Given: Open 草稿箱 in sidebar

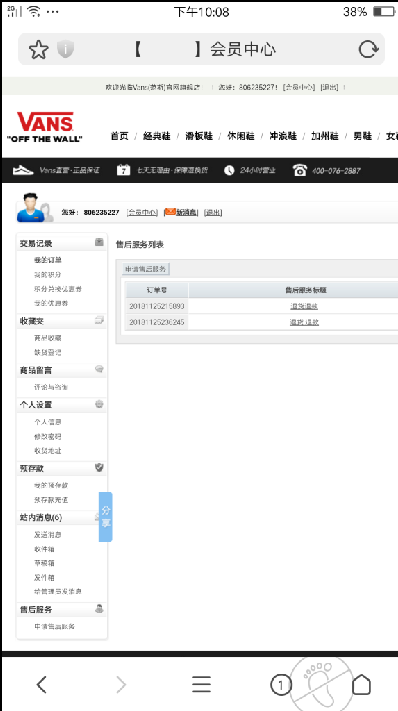Looking at the screenshot, I should point(44,563).
